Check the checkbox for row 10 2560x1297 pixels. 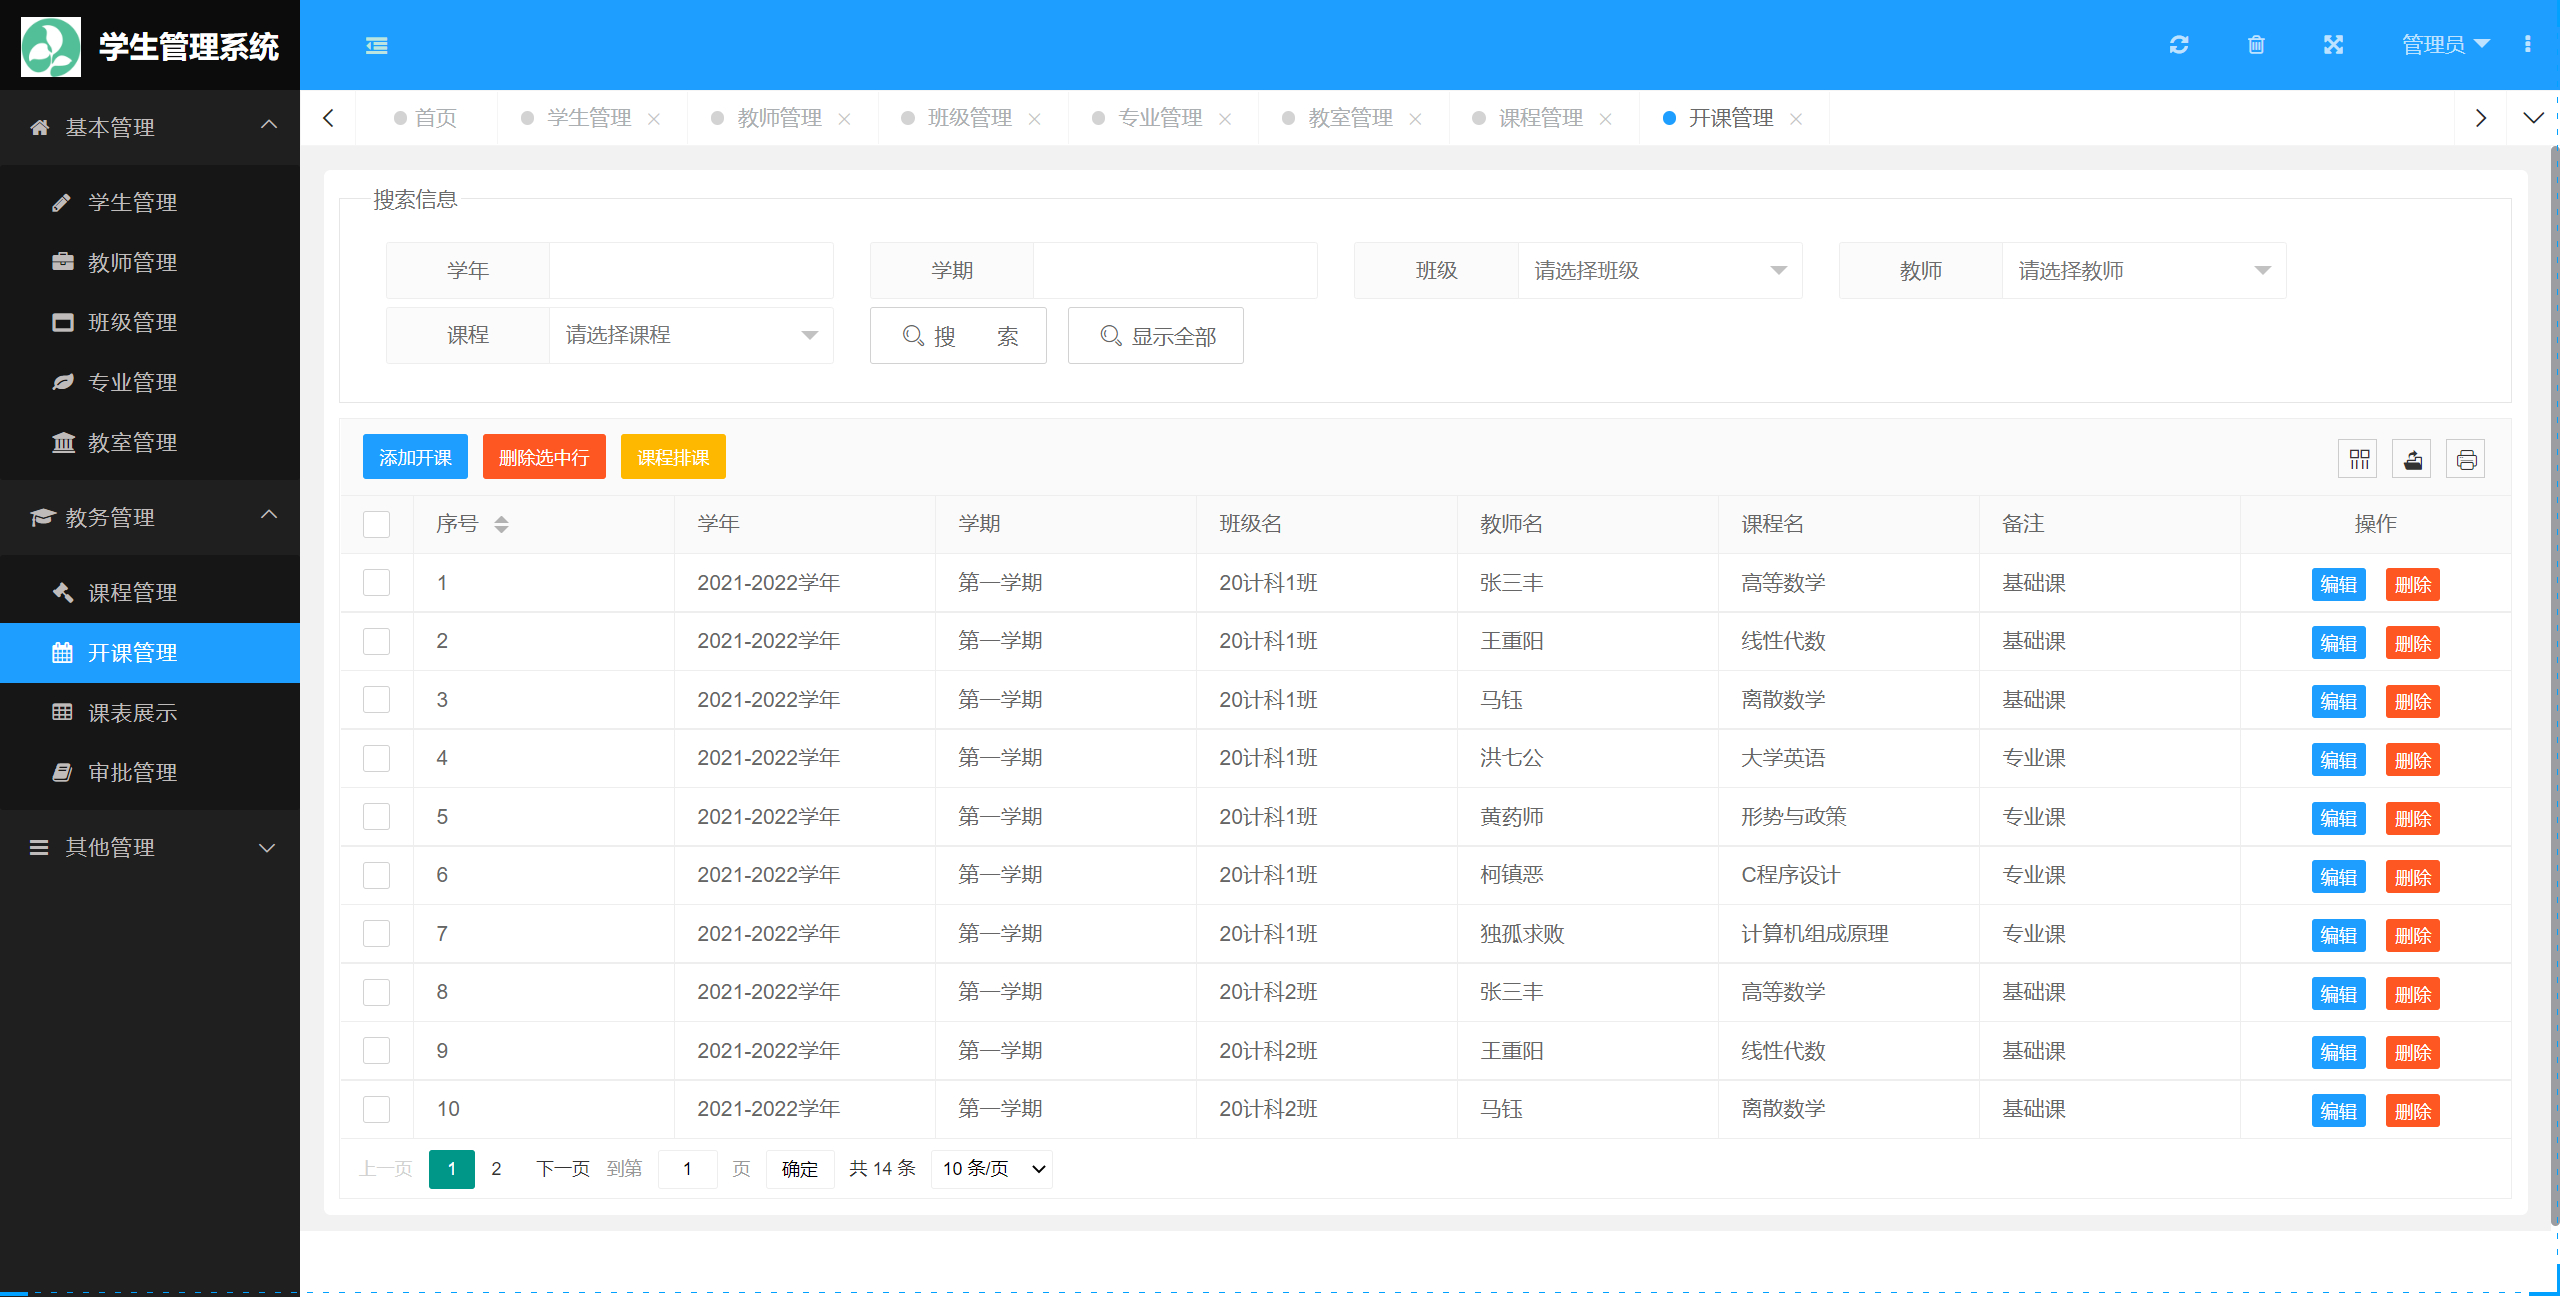376,1109
